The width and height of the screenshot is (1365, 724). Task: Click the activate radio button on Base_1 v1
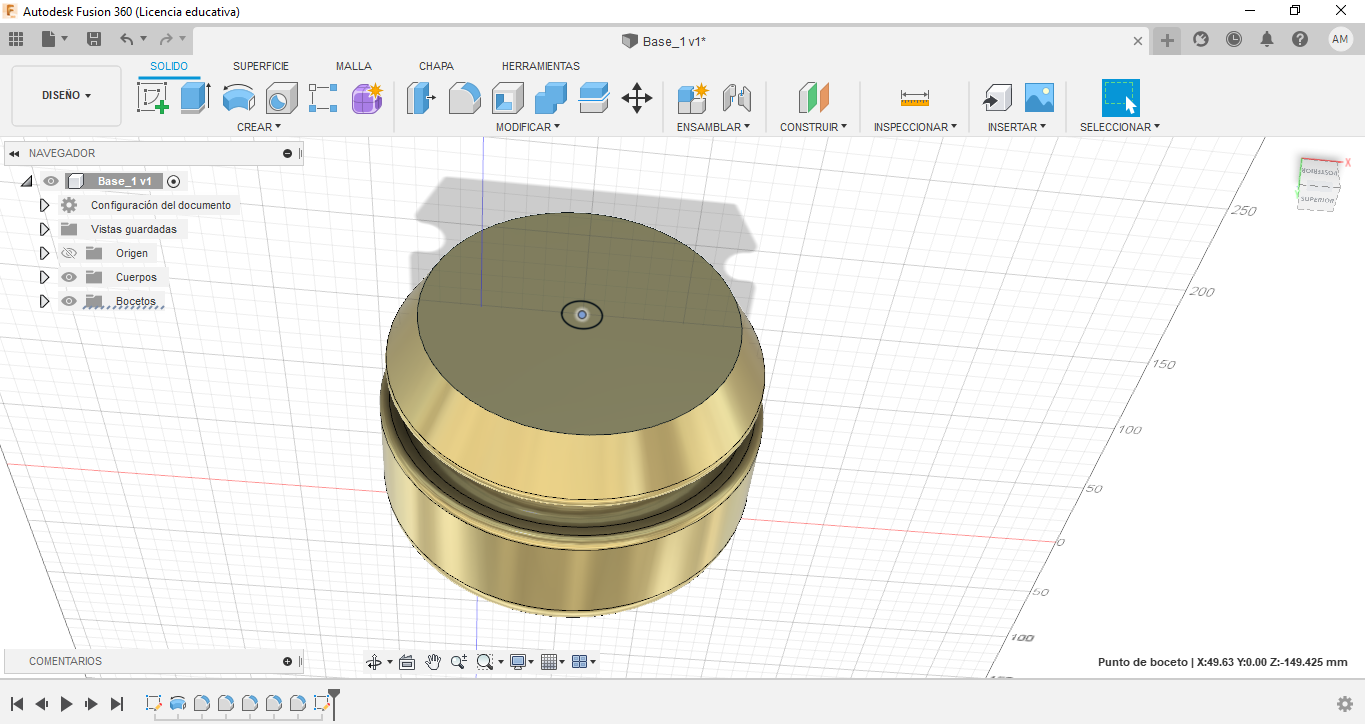tap(174, 181)
